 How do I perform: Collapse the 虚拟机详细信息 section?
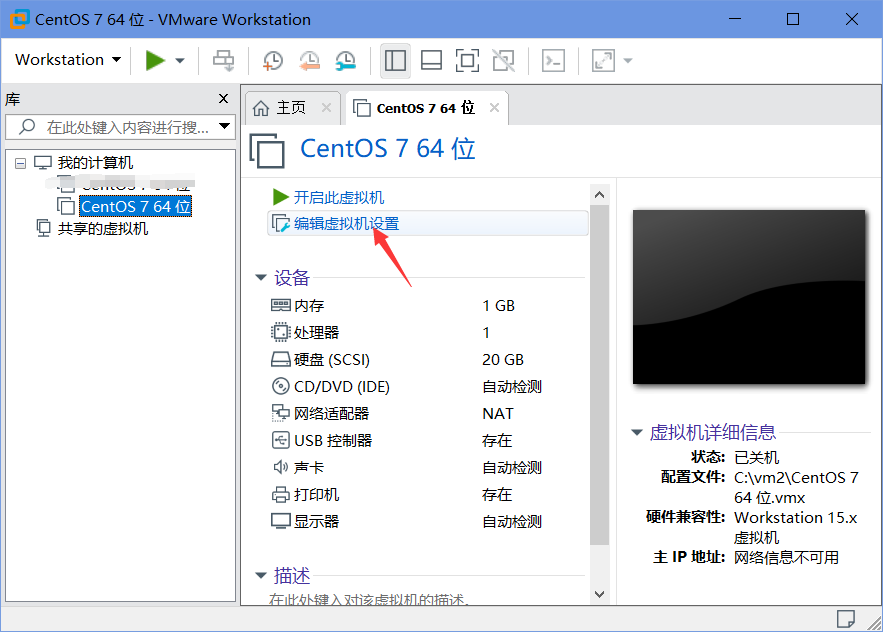[x=637, y=433]
